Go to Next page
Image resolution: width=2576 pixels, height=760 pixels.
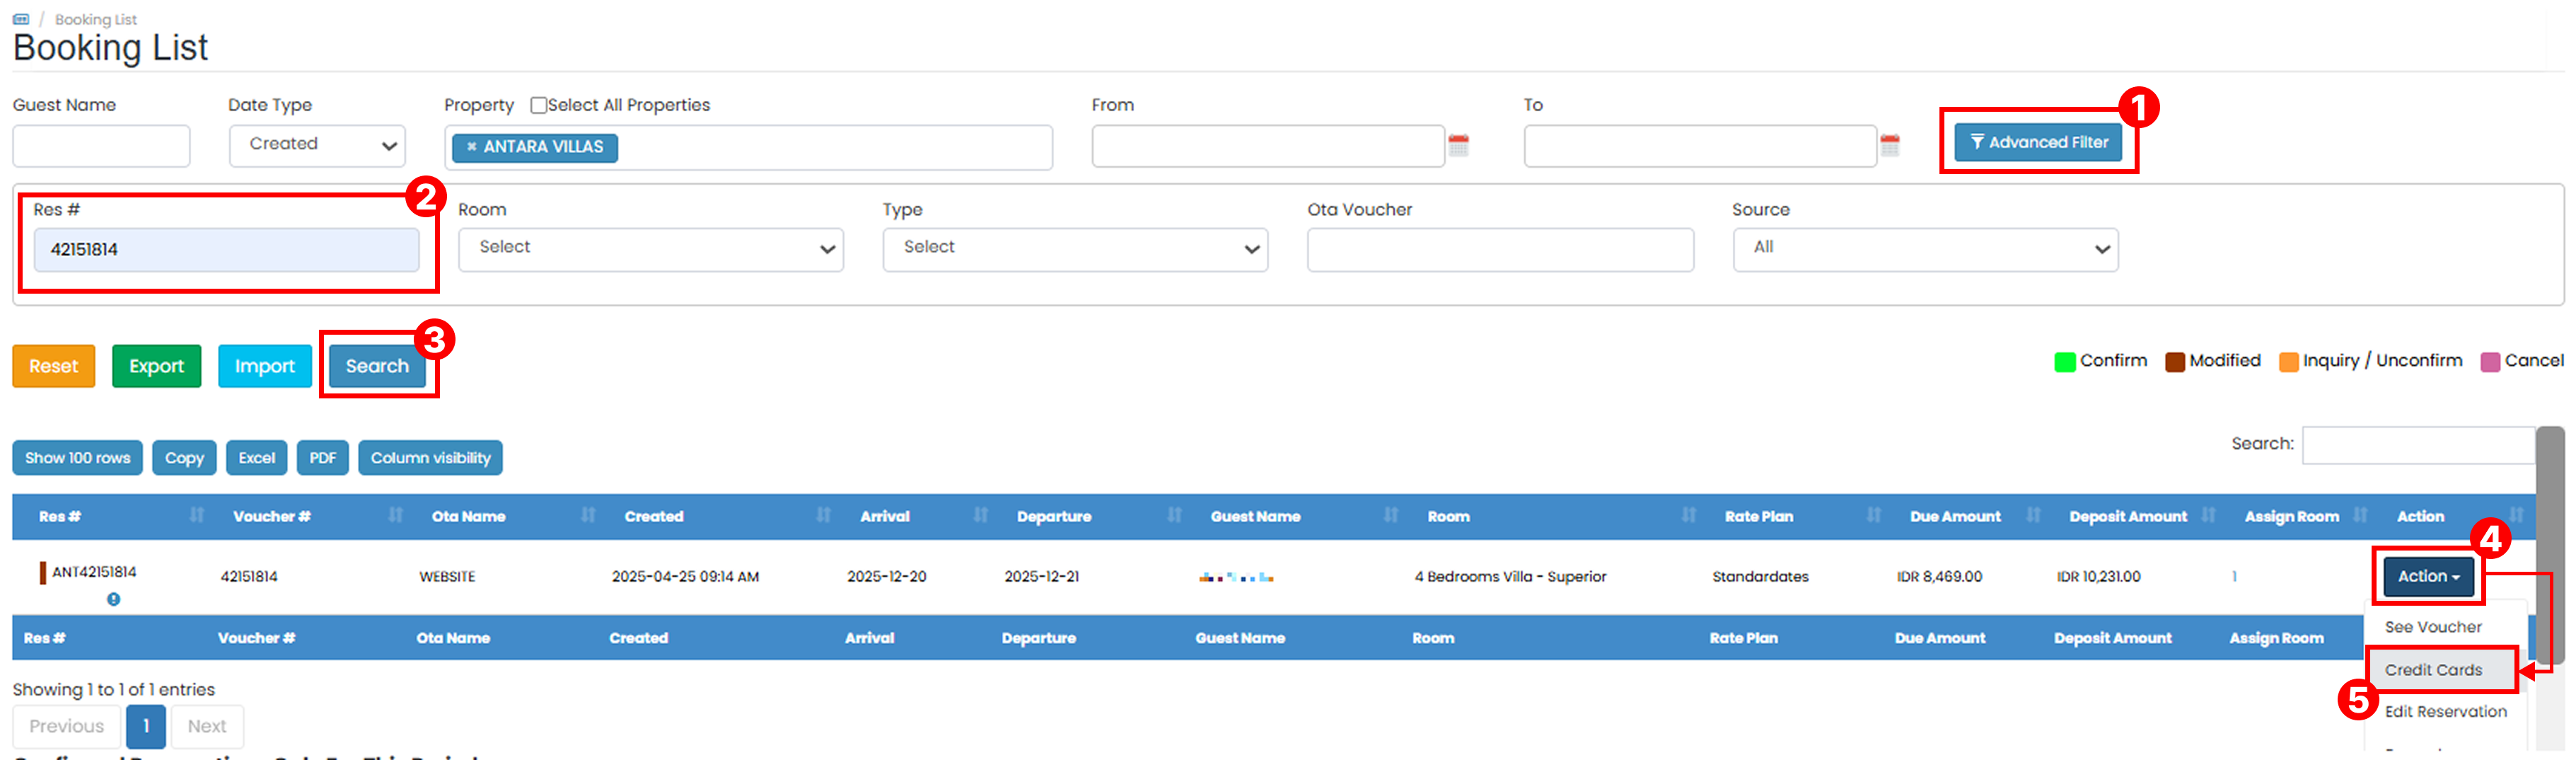(x=207, y=727)
